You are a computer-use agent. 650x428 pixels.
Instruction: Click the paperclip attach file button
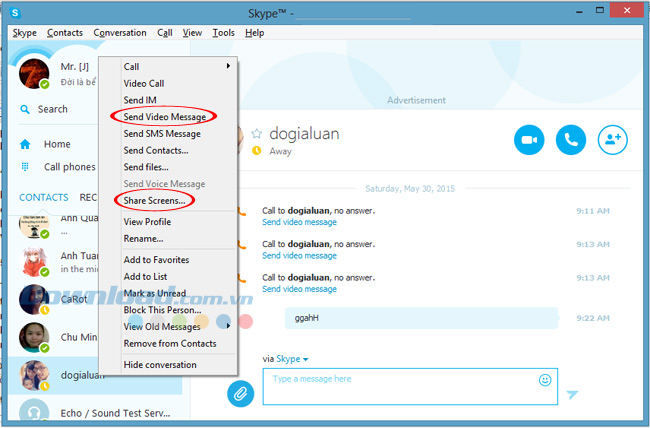[x=240, y=393]
